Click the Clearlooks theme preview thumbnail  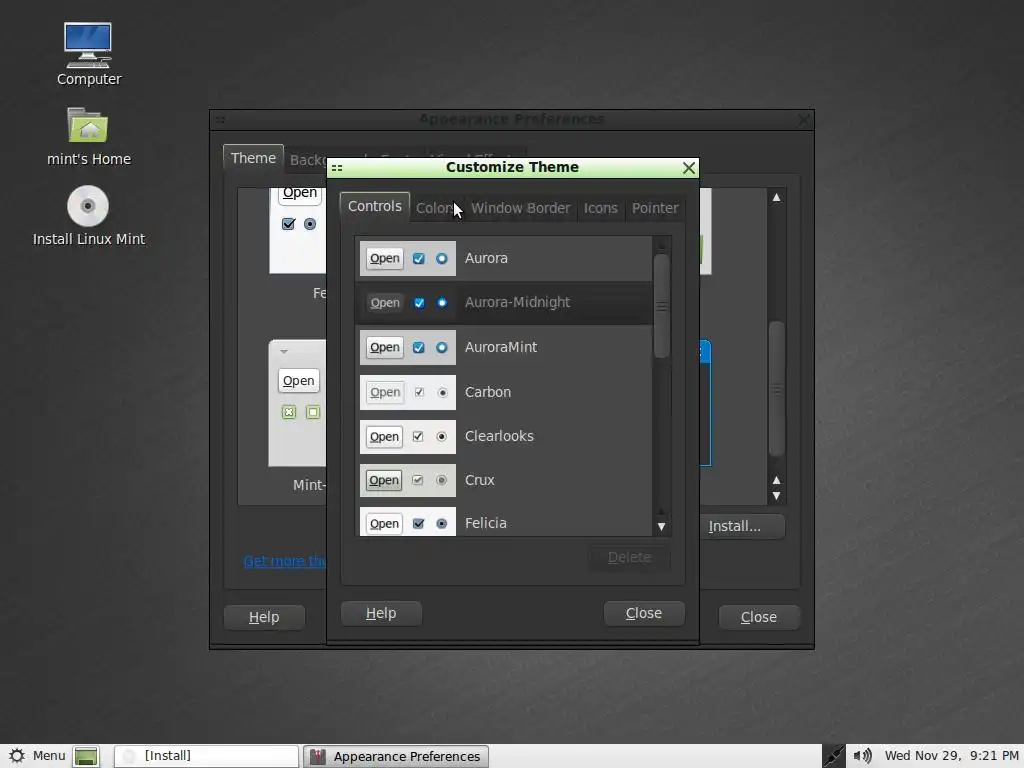pyautogui.click(x=408, y=436)
